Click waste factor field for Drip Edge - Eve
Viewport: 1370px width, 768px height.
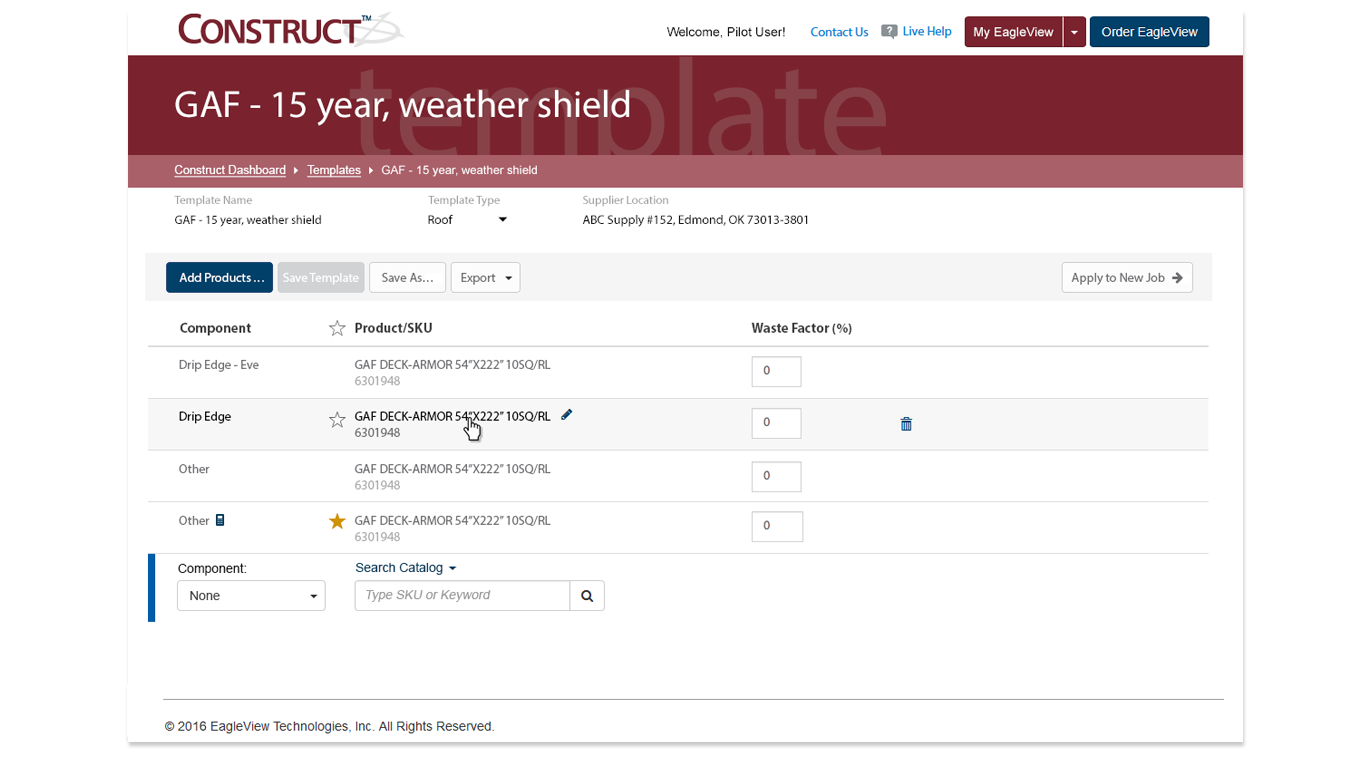pyautogui.click(x=777, y=371)
